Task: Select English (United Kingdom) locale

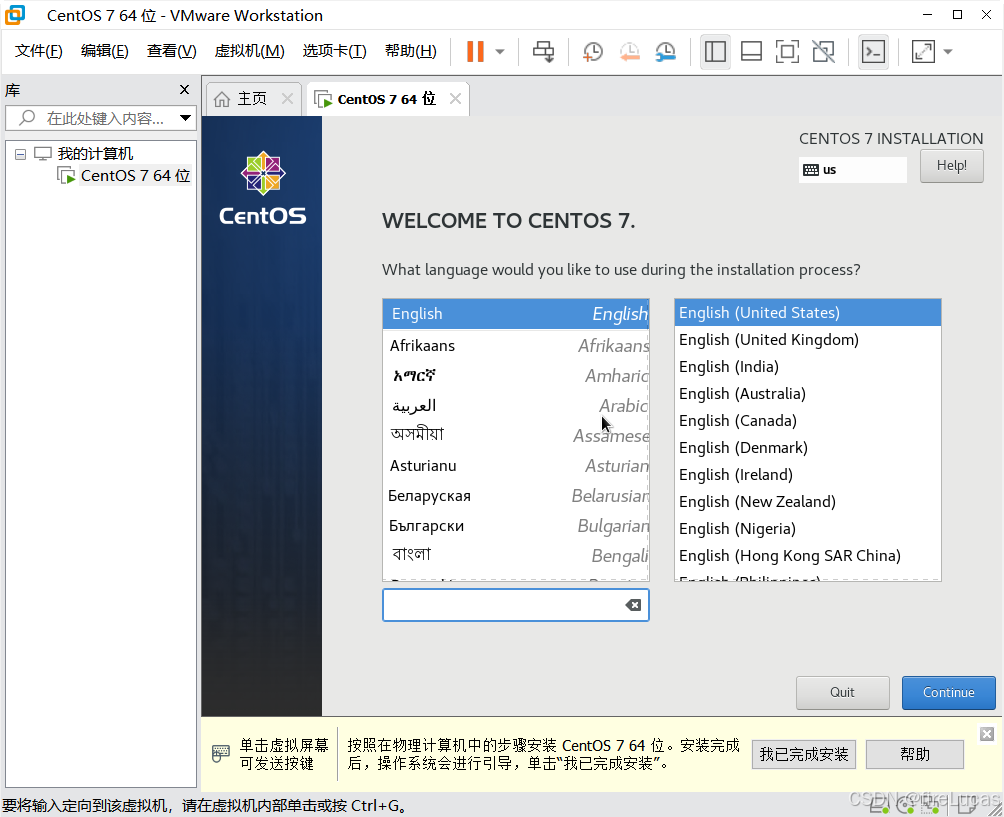Action: 768,339
